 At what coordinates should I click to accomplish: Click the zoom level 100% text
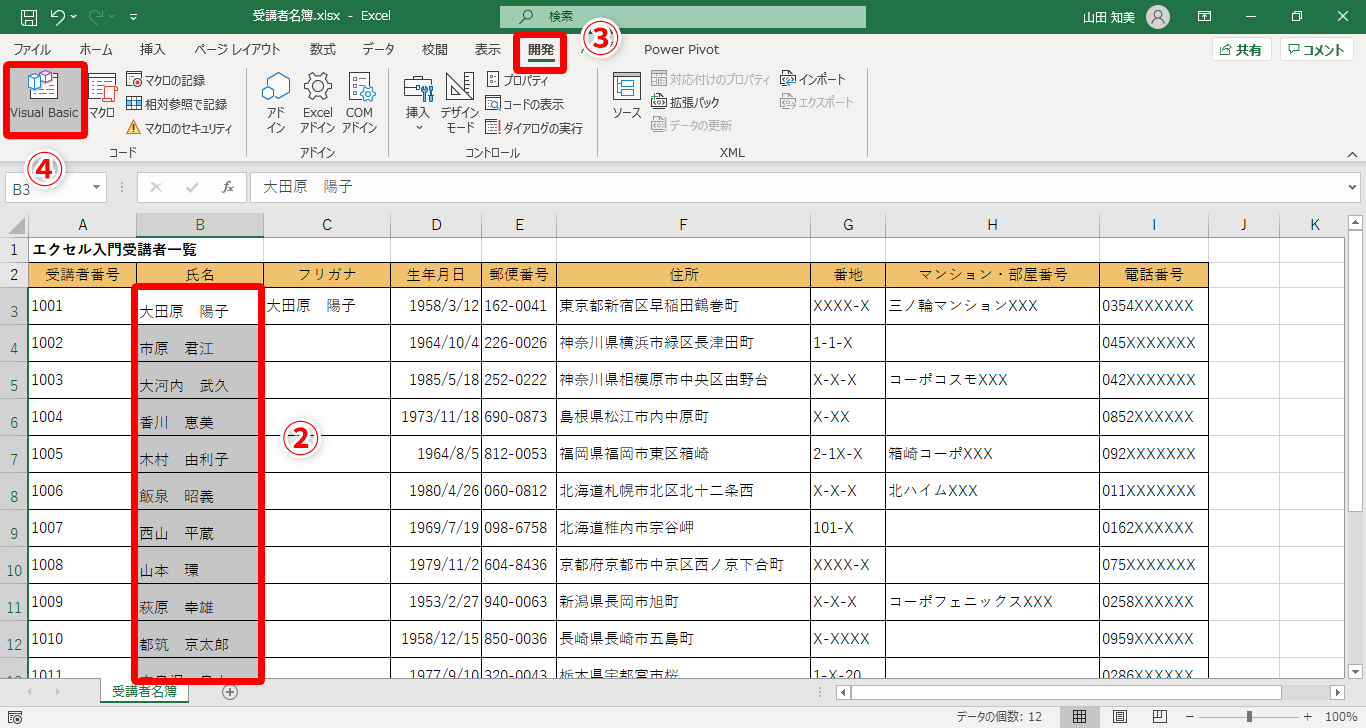point(1340,717)
